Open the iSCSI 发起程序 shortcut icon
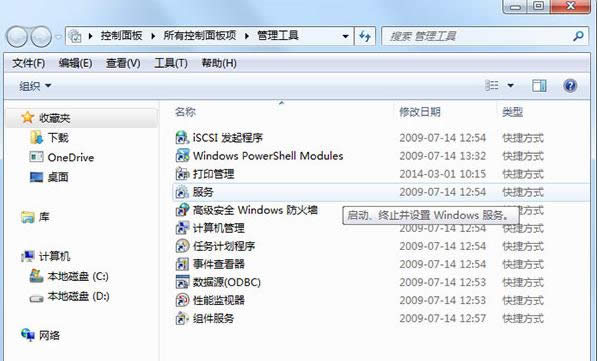Image resolution: width=598 pixels, height=361 pixels. pos(182,137)
